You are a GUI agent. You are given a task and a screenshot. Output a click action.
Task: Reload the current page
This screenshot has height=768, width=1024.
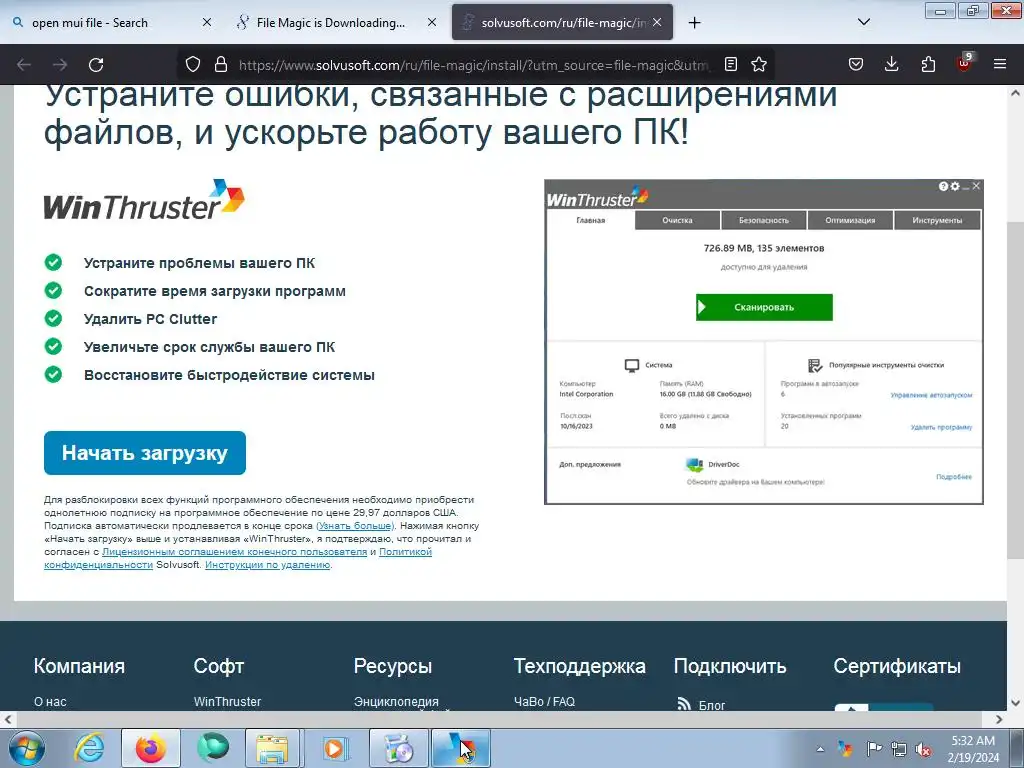pyautogui.click(x=96, y=65)
